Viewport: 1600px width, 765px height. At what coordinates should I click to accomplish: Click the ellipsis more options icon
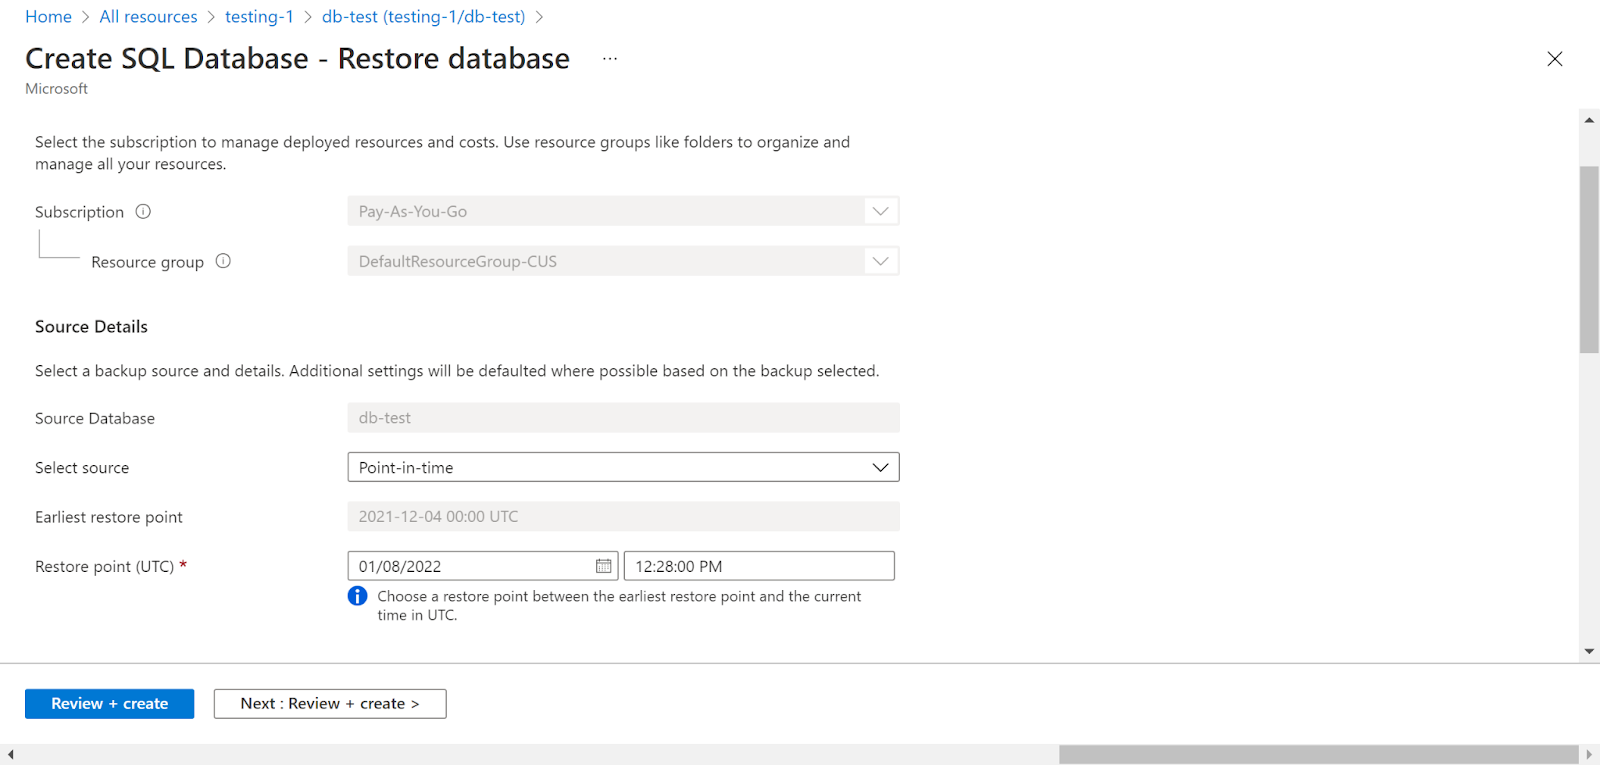pyautogui.click(x=610, y=59)
